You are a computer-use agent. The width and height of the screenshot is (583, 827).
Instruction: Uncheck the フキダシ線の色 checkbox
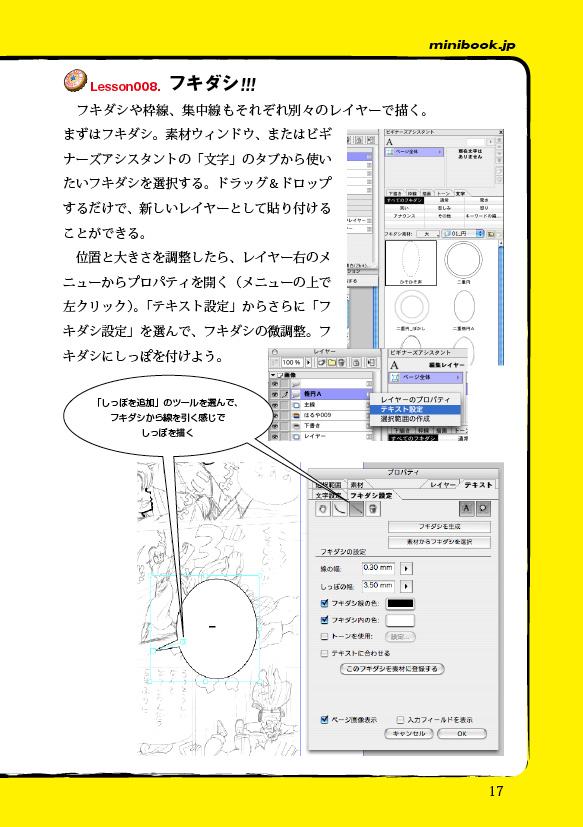[325, 603]
